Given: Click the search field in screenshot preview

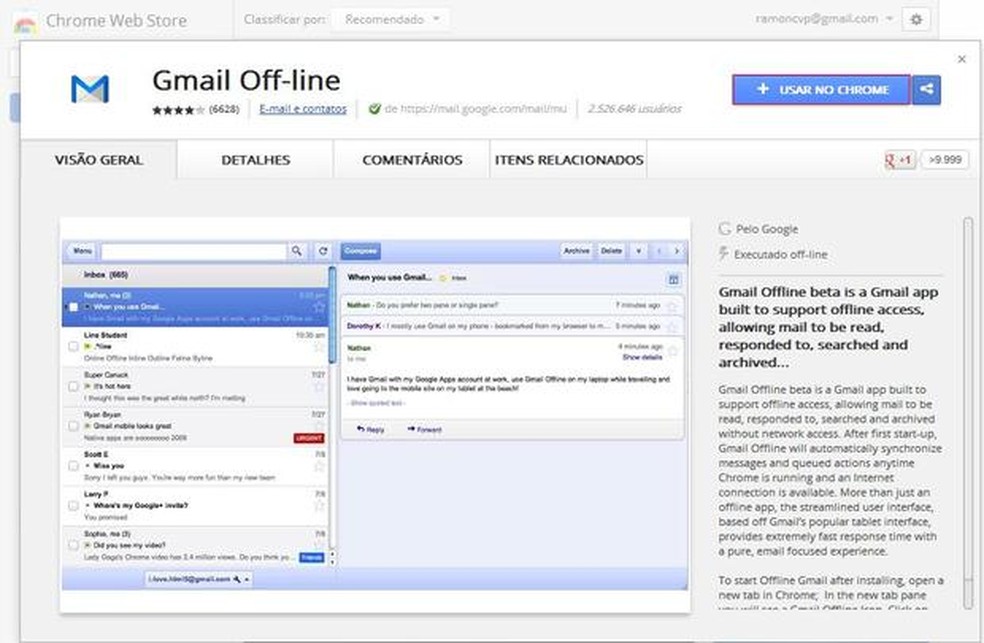Looking at the screenshot, I should pyautogui.click(x=193, y=252).
